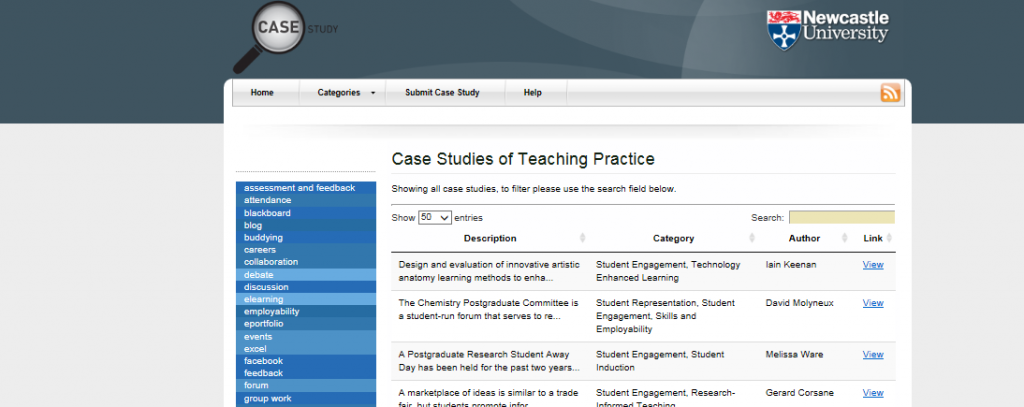Select the 'assessment and feedback' tag
This screenshot has width=1024, height=407.
[299, 188]
